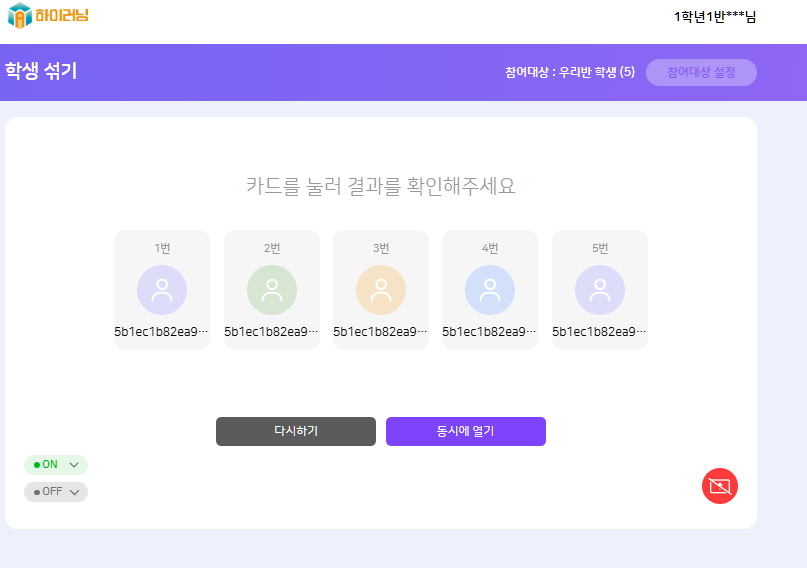Screen dimensions: 807x568
Task: Open the 1학년1반***님 user menu
Action: pos(715,16)
